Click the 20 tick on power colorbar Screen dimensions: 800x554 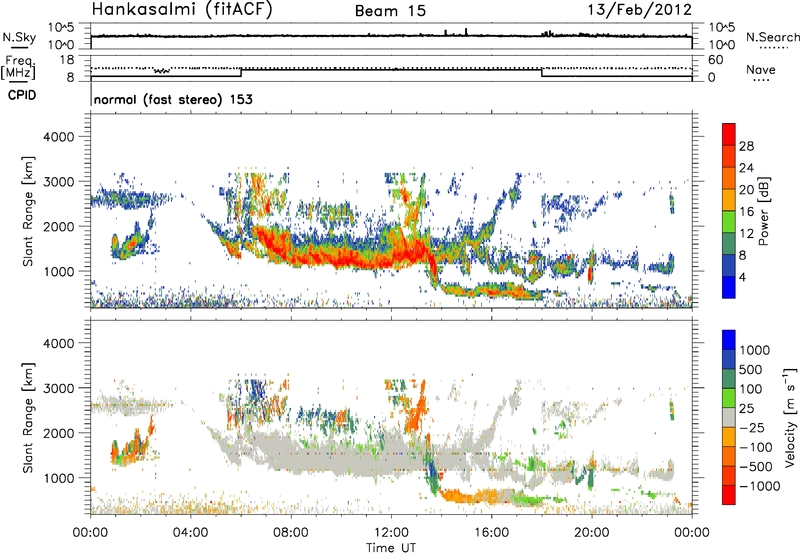point(745,190)
